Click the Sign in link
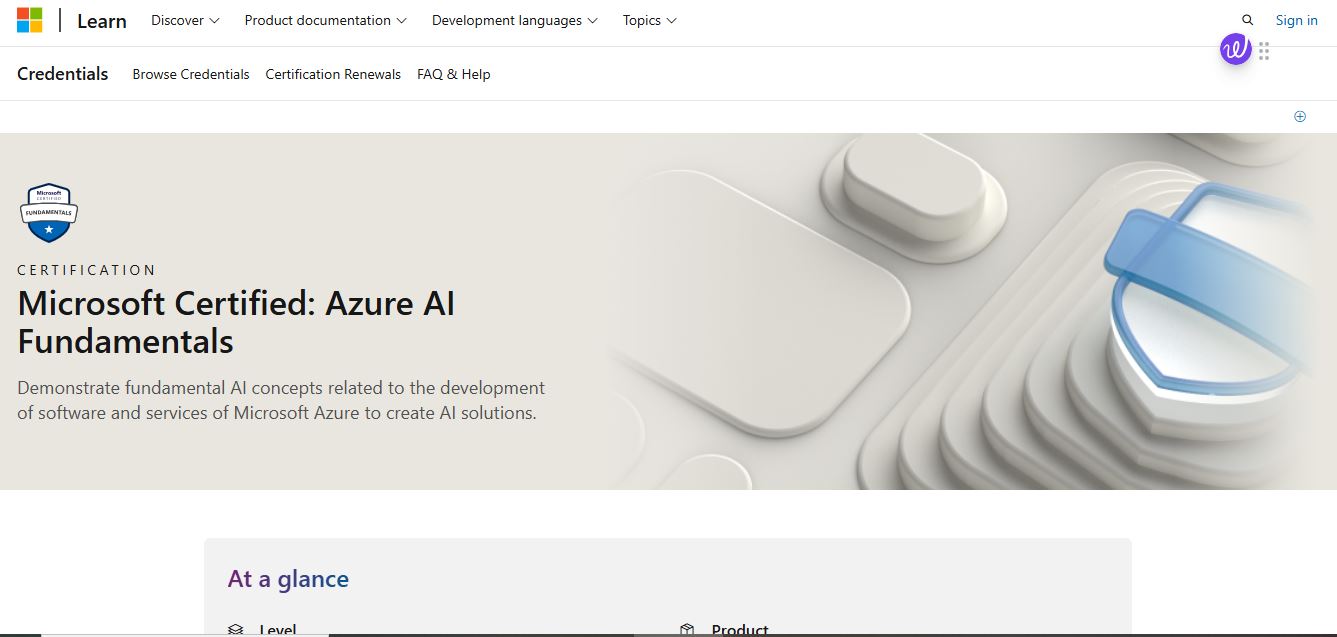The image size is (1337, 637). pos(1296,19)
